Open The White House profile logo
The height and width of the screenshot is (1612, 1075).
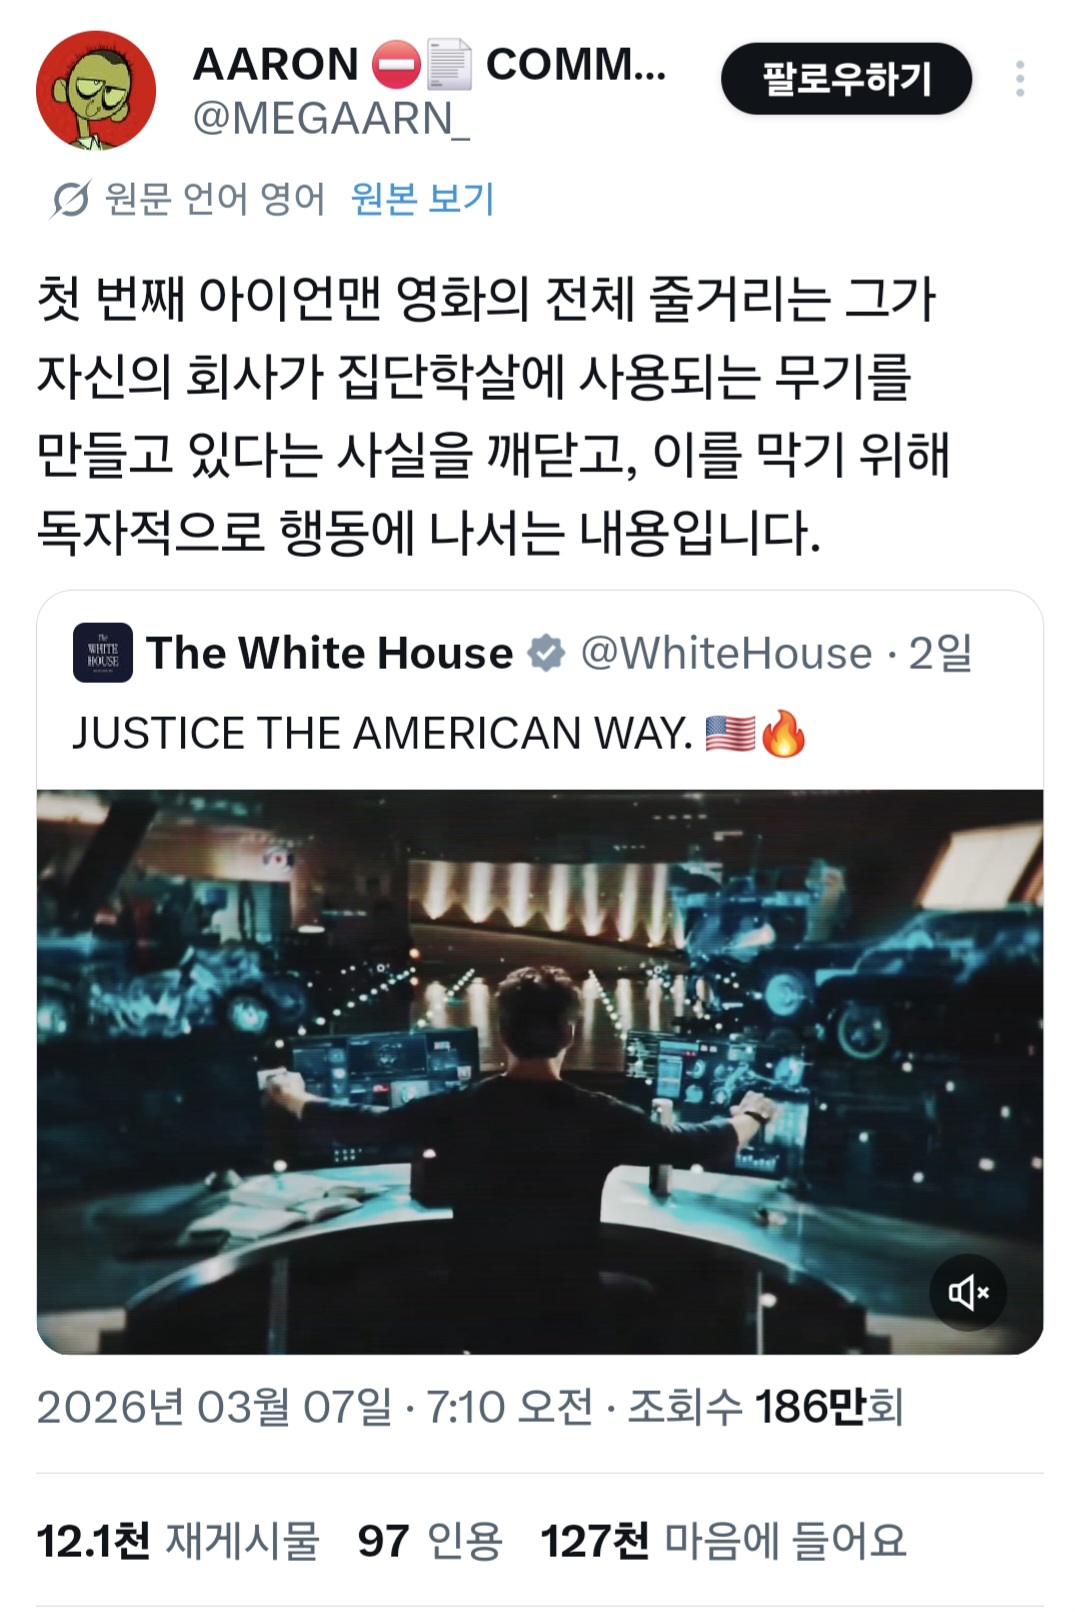103,653
